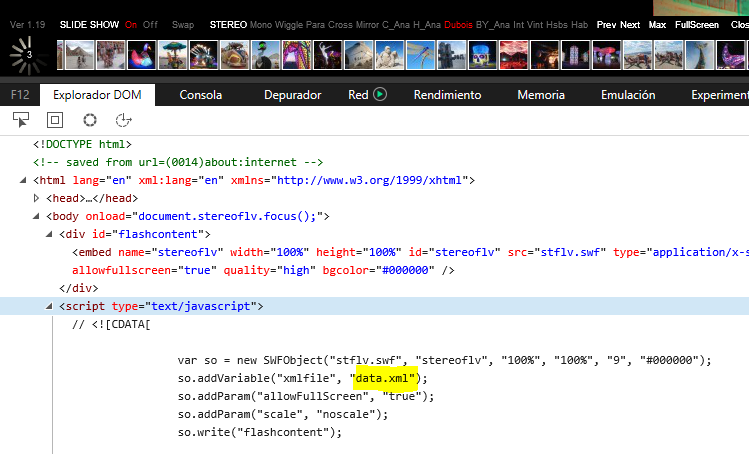Select Dubois anaglyph mode
749x454 pixels.
pos(458,25)
